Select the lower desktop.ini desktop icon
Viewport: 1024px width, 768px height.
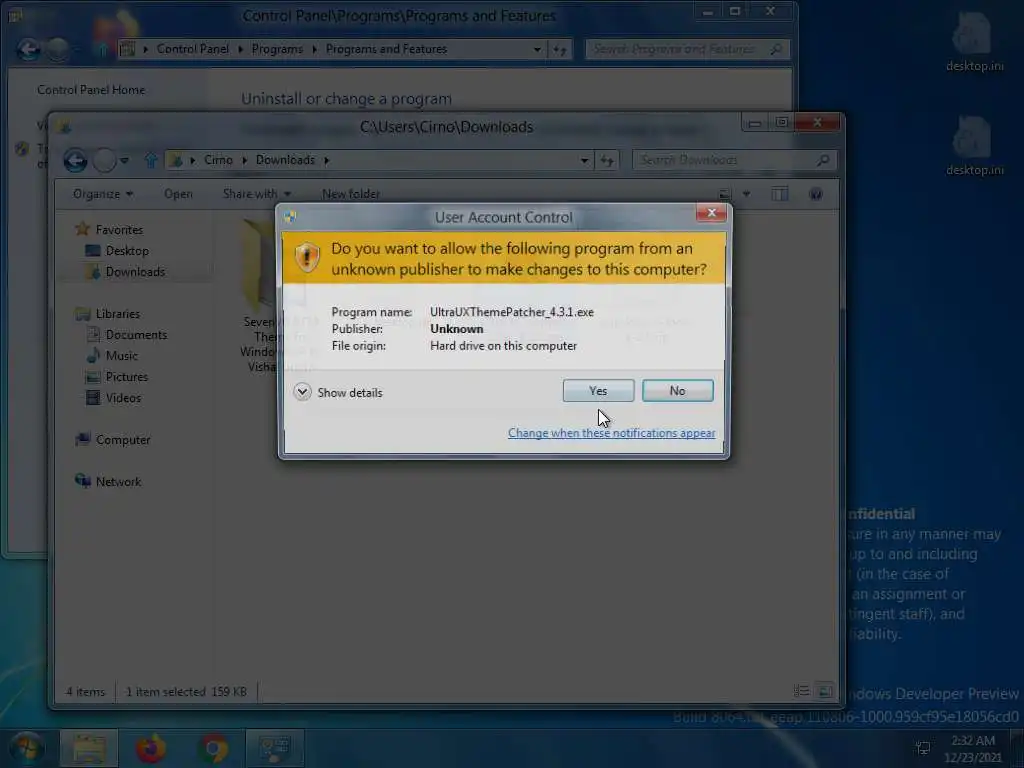tap(974, 146)
